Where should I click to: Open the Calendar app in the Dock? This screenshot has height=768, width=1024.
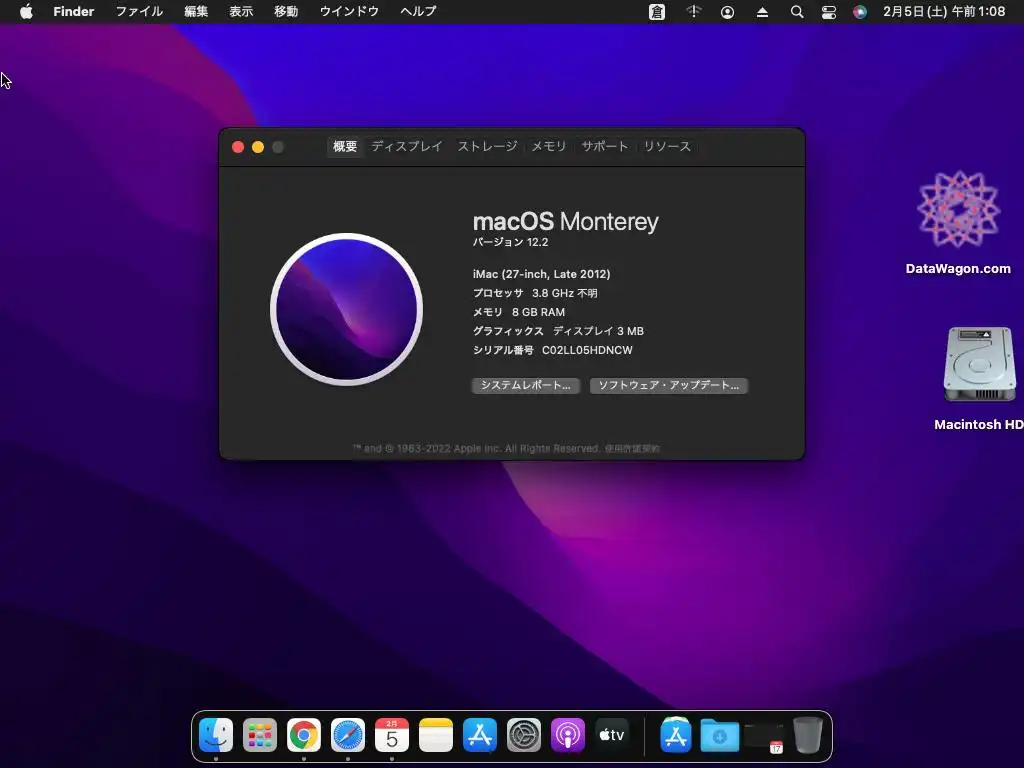392,735
